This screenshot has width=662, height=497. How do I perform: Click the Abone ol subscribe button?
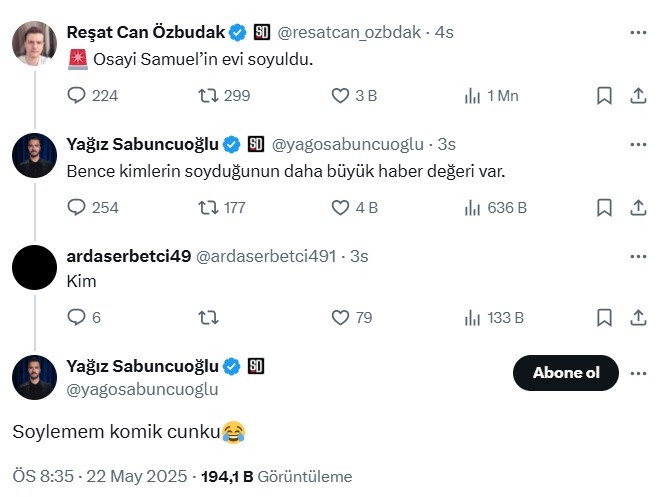coord(565,373)
